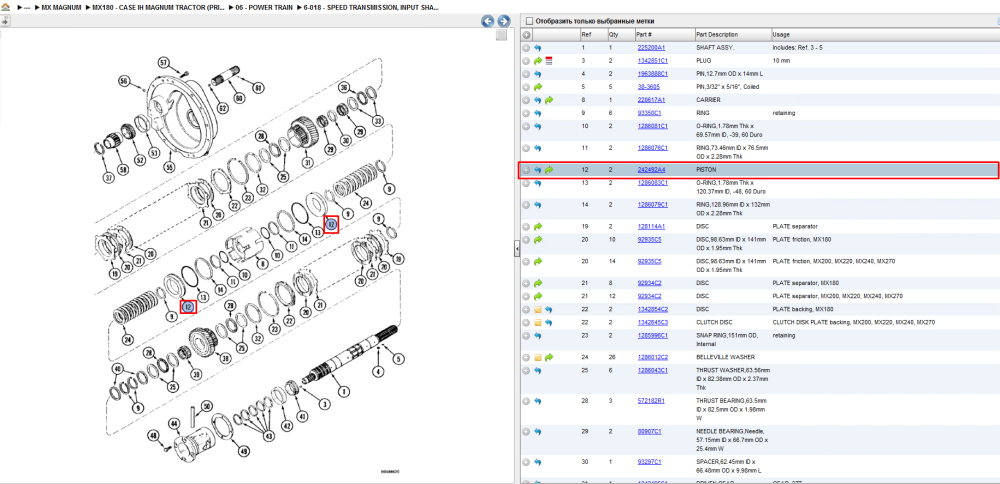Image resolution: width=1000 pixels, height=484 pixels.
Task: Click the blue arrow icon on the SNAP RING row
Action: (538, 335)
